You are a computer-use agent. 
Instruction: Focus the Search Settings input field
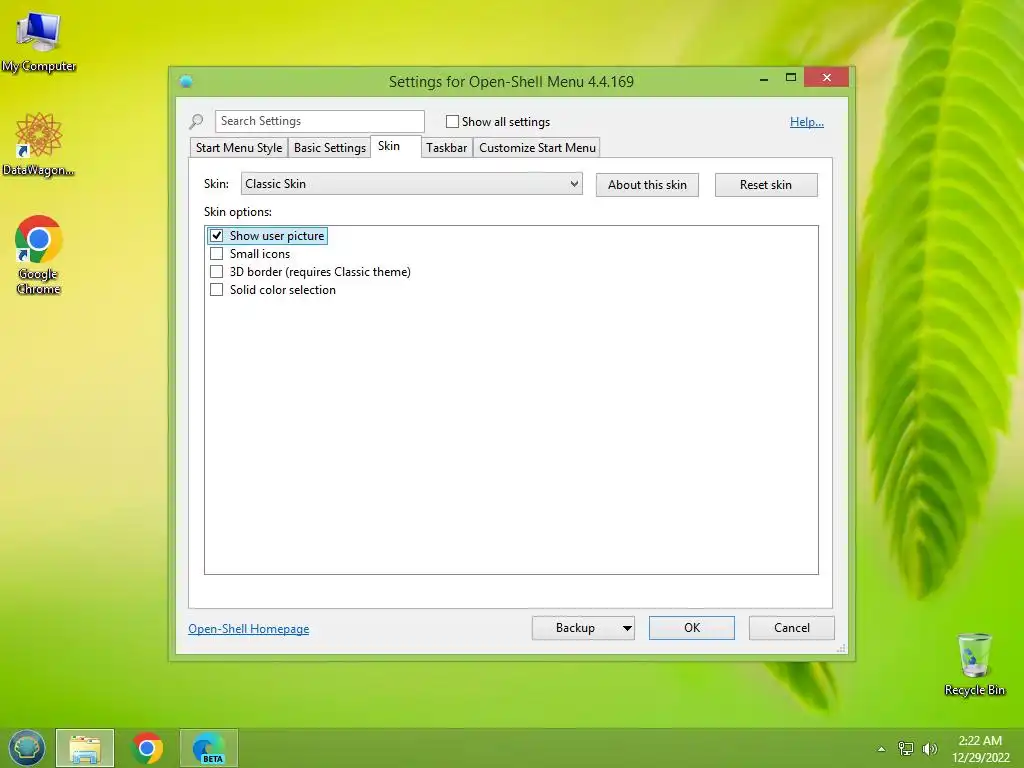[320, 121]
